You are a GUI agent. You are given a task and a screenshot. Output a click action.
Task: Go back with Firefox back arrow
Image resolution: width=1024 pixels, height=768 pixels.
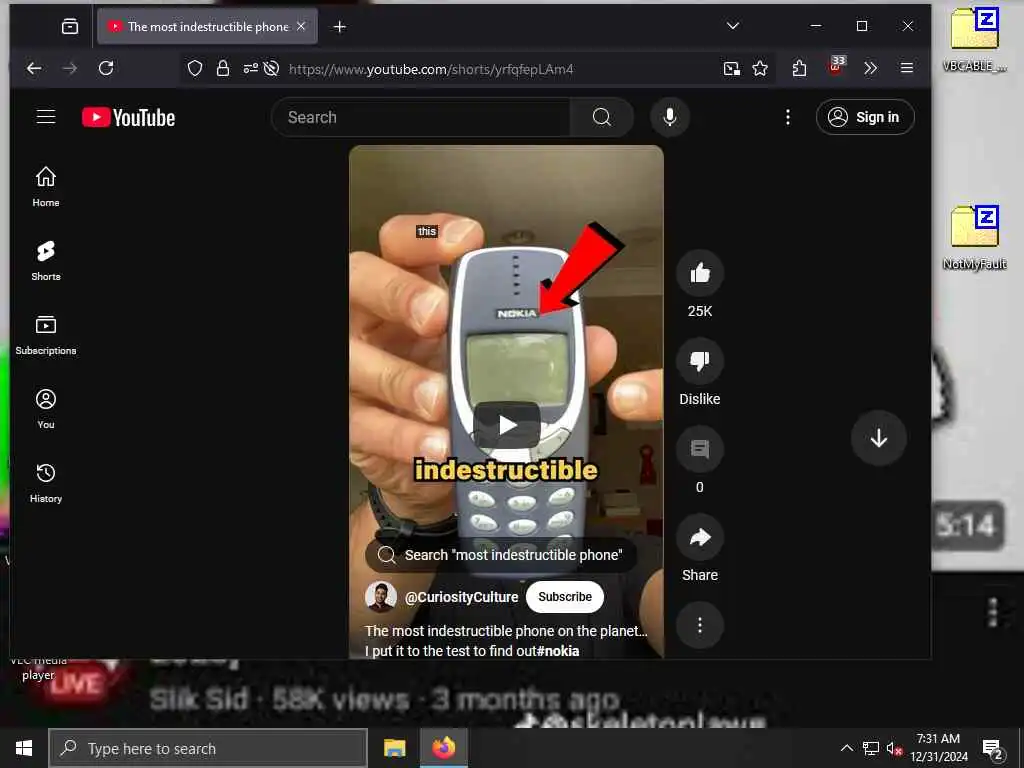(x=34, y=68)
